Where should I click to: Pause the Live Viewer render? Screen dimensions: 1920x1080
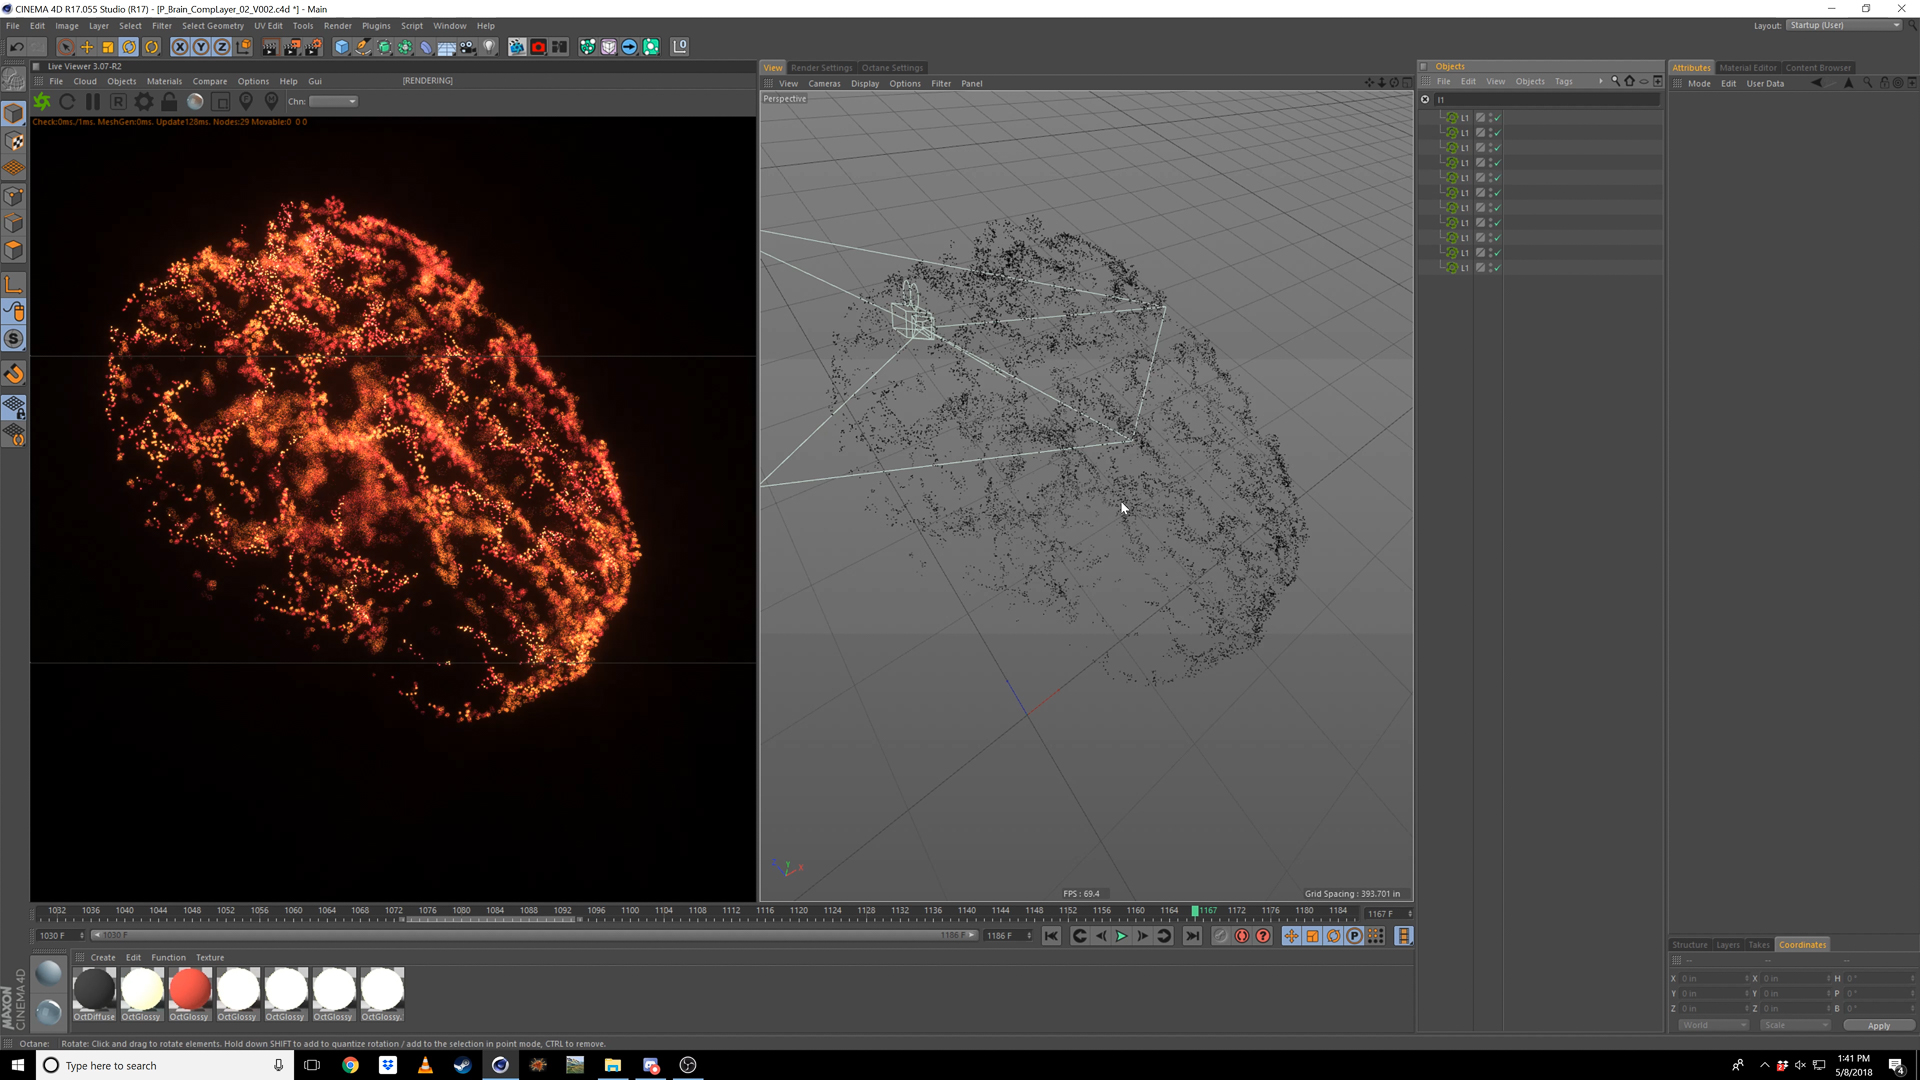tap(93, 102)
